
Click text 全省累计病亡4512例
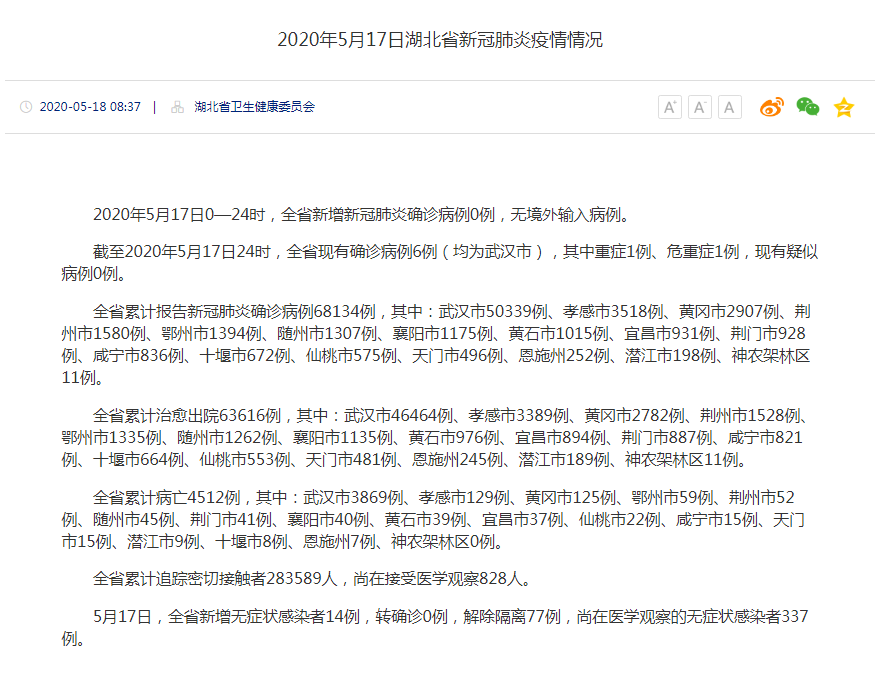167,497
